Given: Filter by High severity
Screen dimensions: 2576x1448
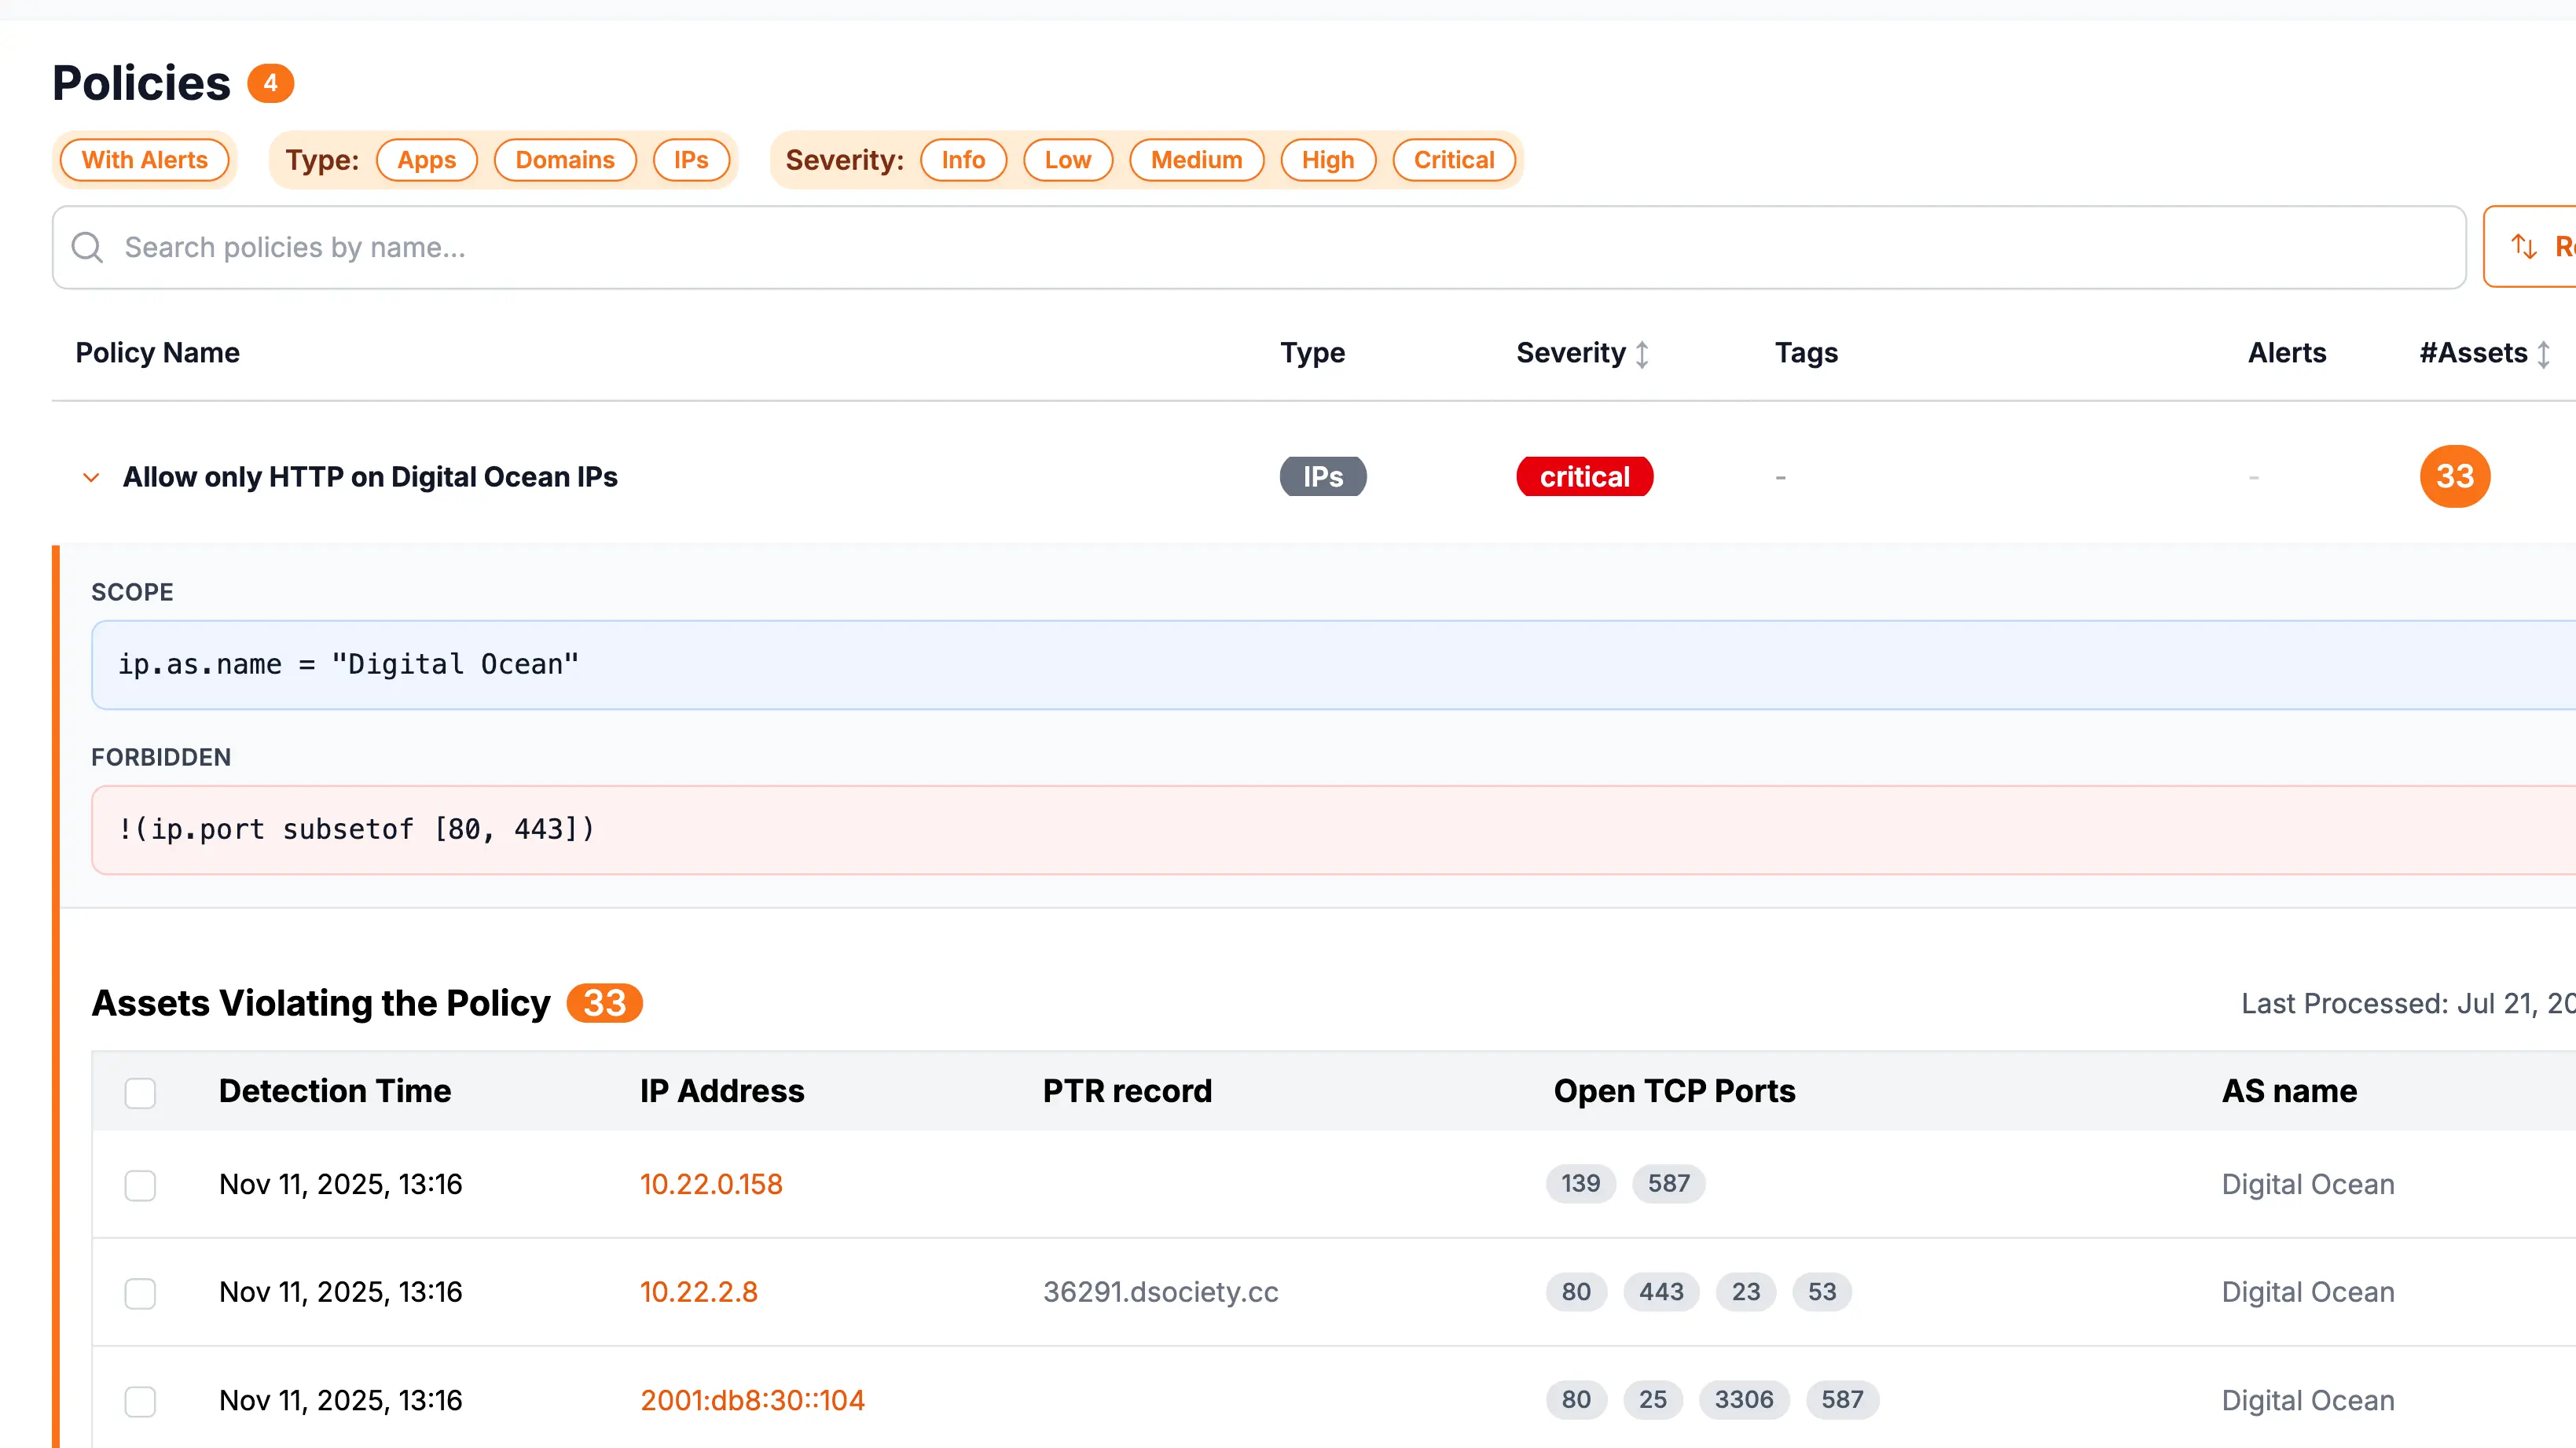Looking at the screenshot, I should tap(1328, 160).
